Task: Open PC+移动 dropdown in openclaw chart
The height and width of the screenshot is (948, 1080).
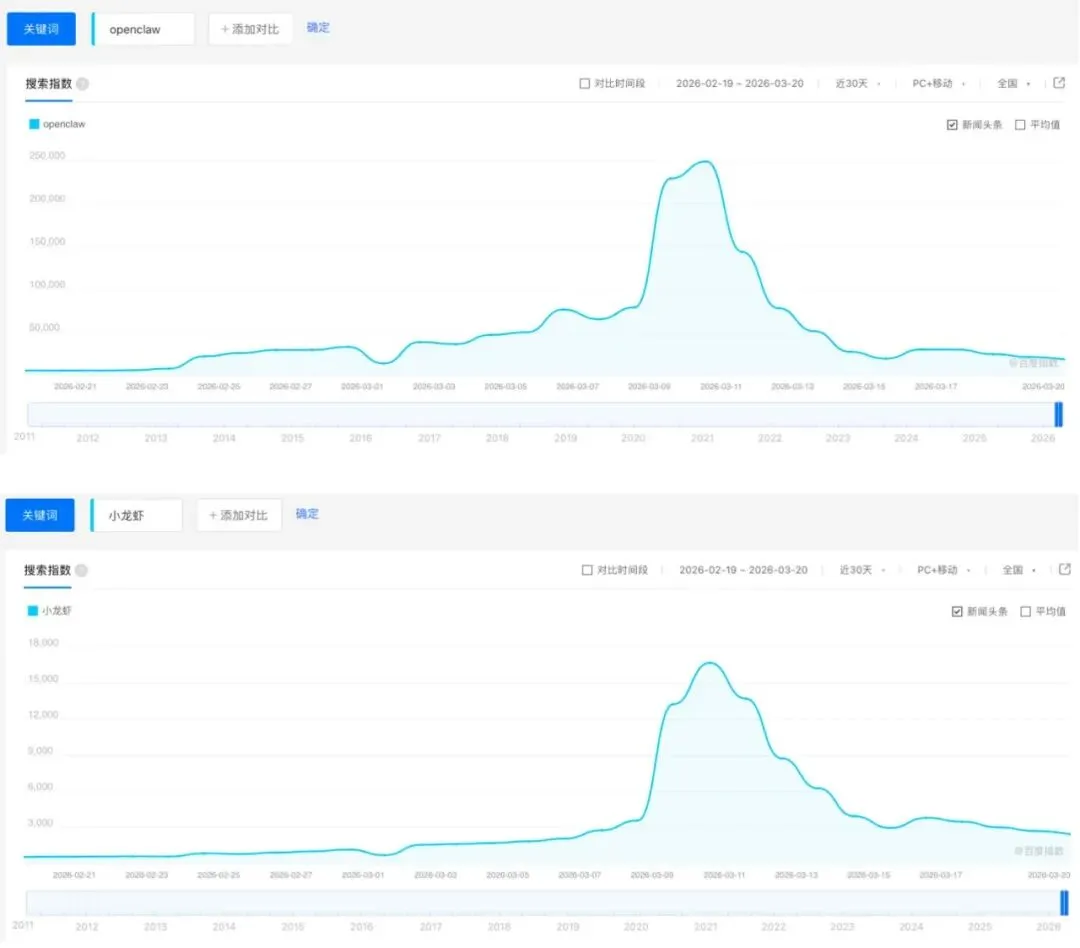Action: point(939,83)
